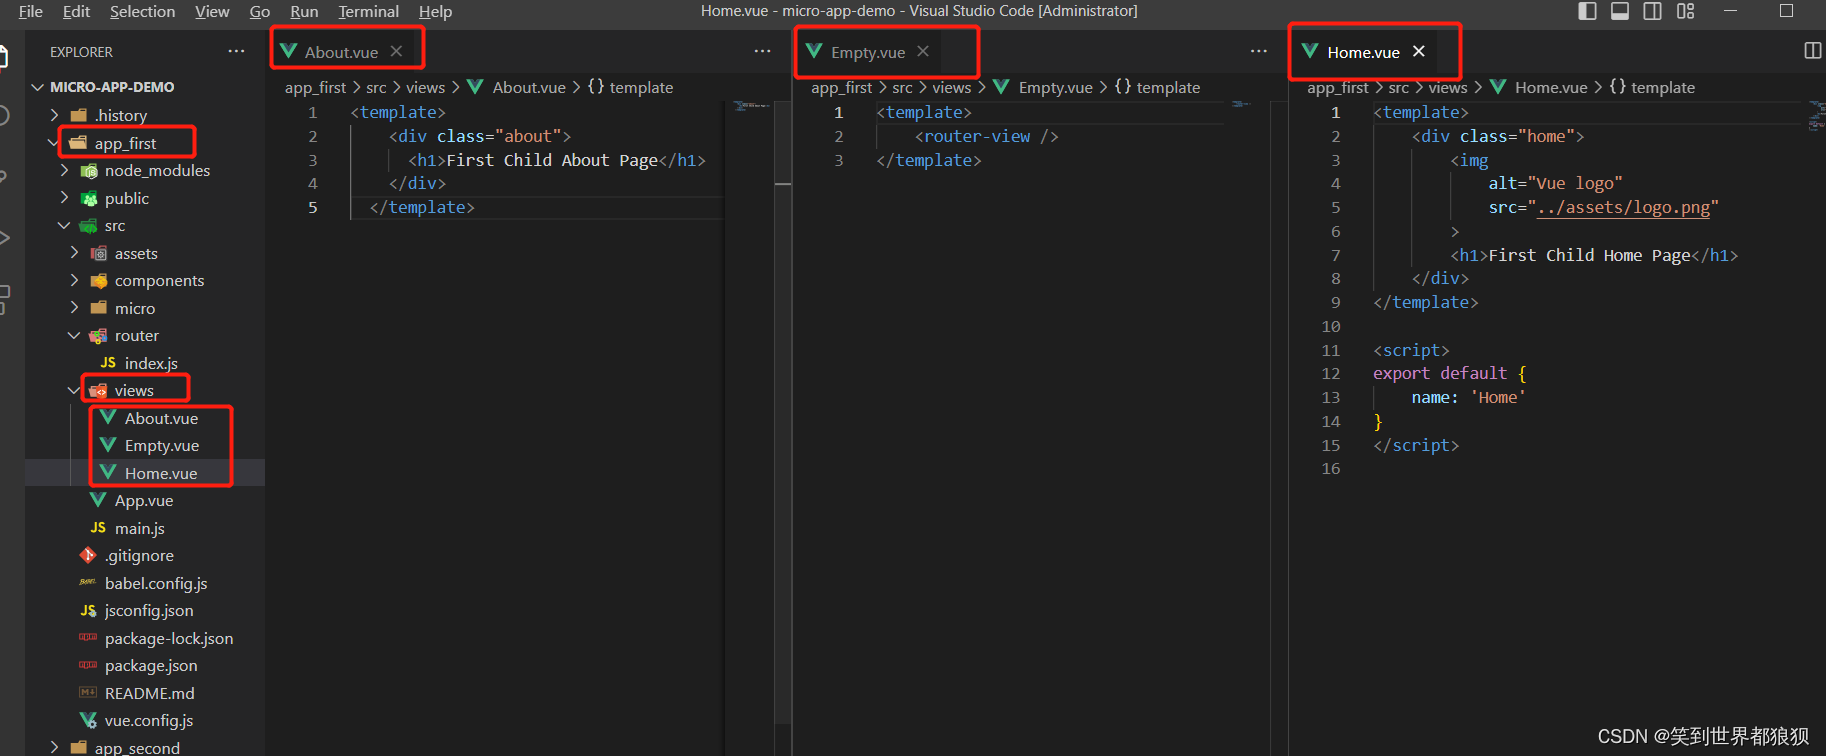The width and height of the screenshot is (1826, 756).
Task: Open the File menu
Action: click(x=31, y=11)
